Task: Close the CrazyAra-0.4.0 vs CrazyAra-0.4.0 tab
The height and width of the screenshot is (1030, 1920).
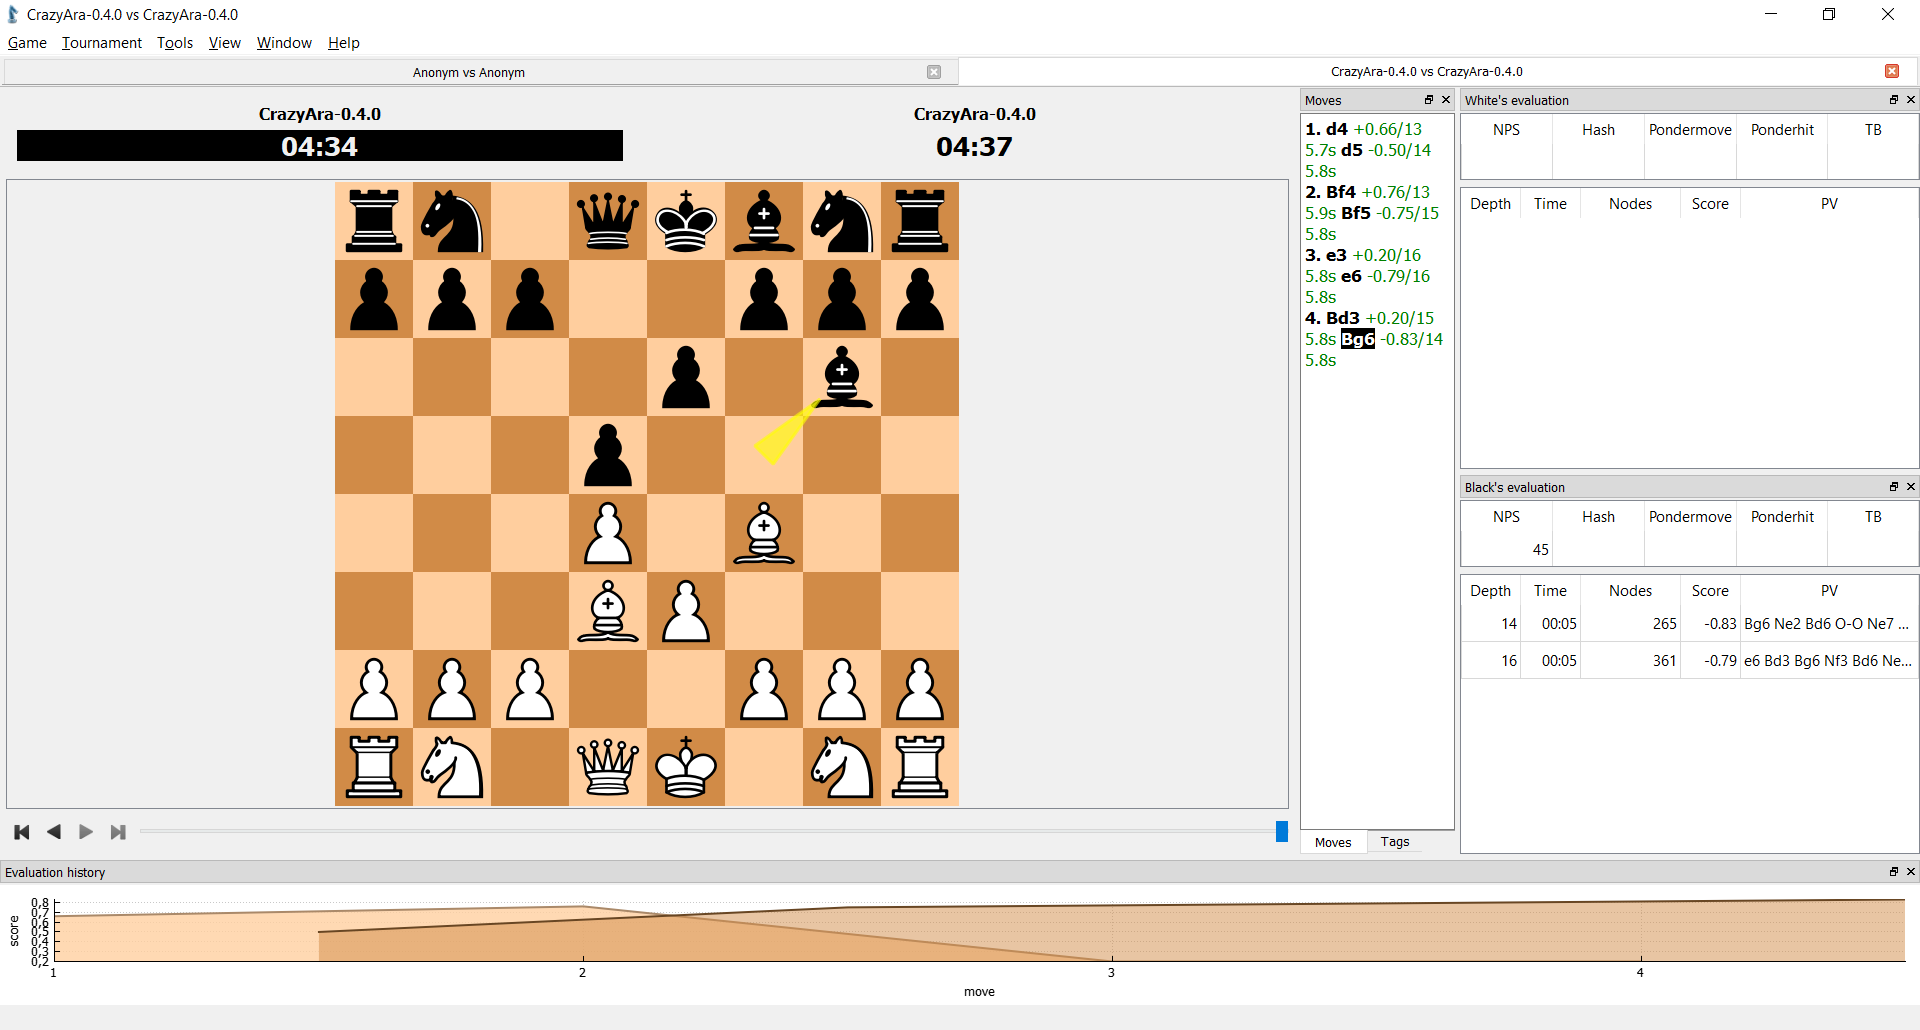Action: (x=1892, y=71)
